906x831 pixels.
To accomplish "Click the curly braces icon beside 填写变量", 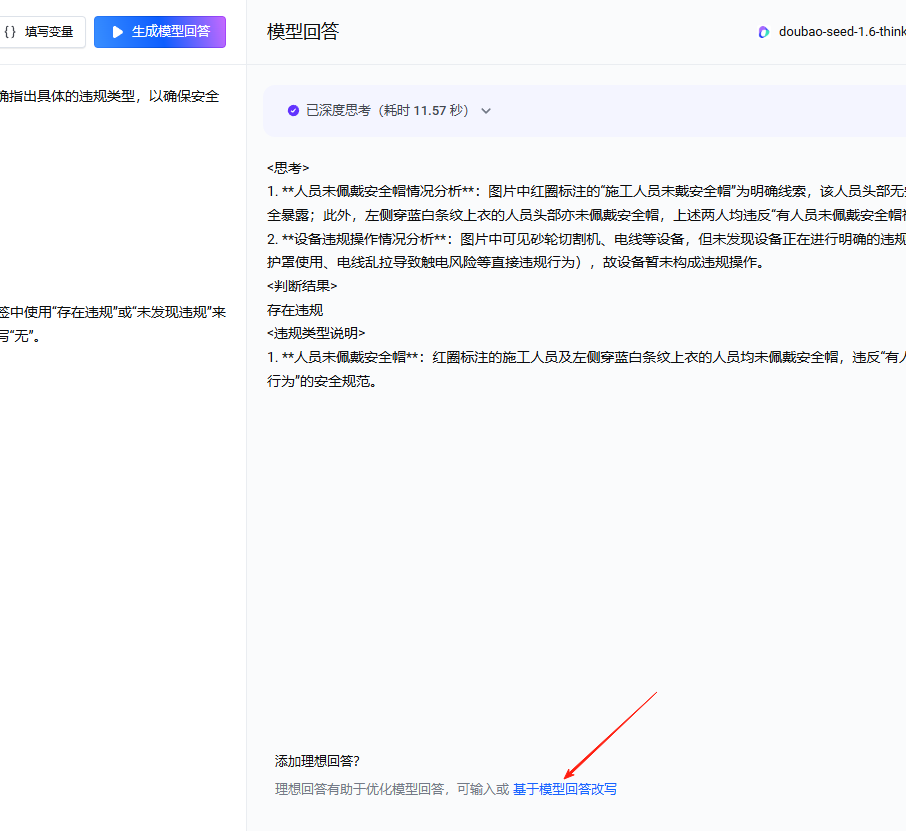I will [x=10, y=32].
